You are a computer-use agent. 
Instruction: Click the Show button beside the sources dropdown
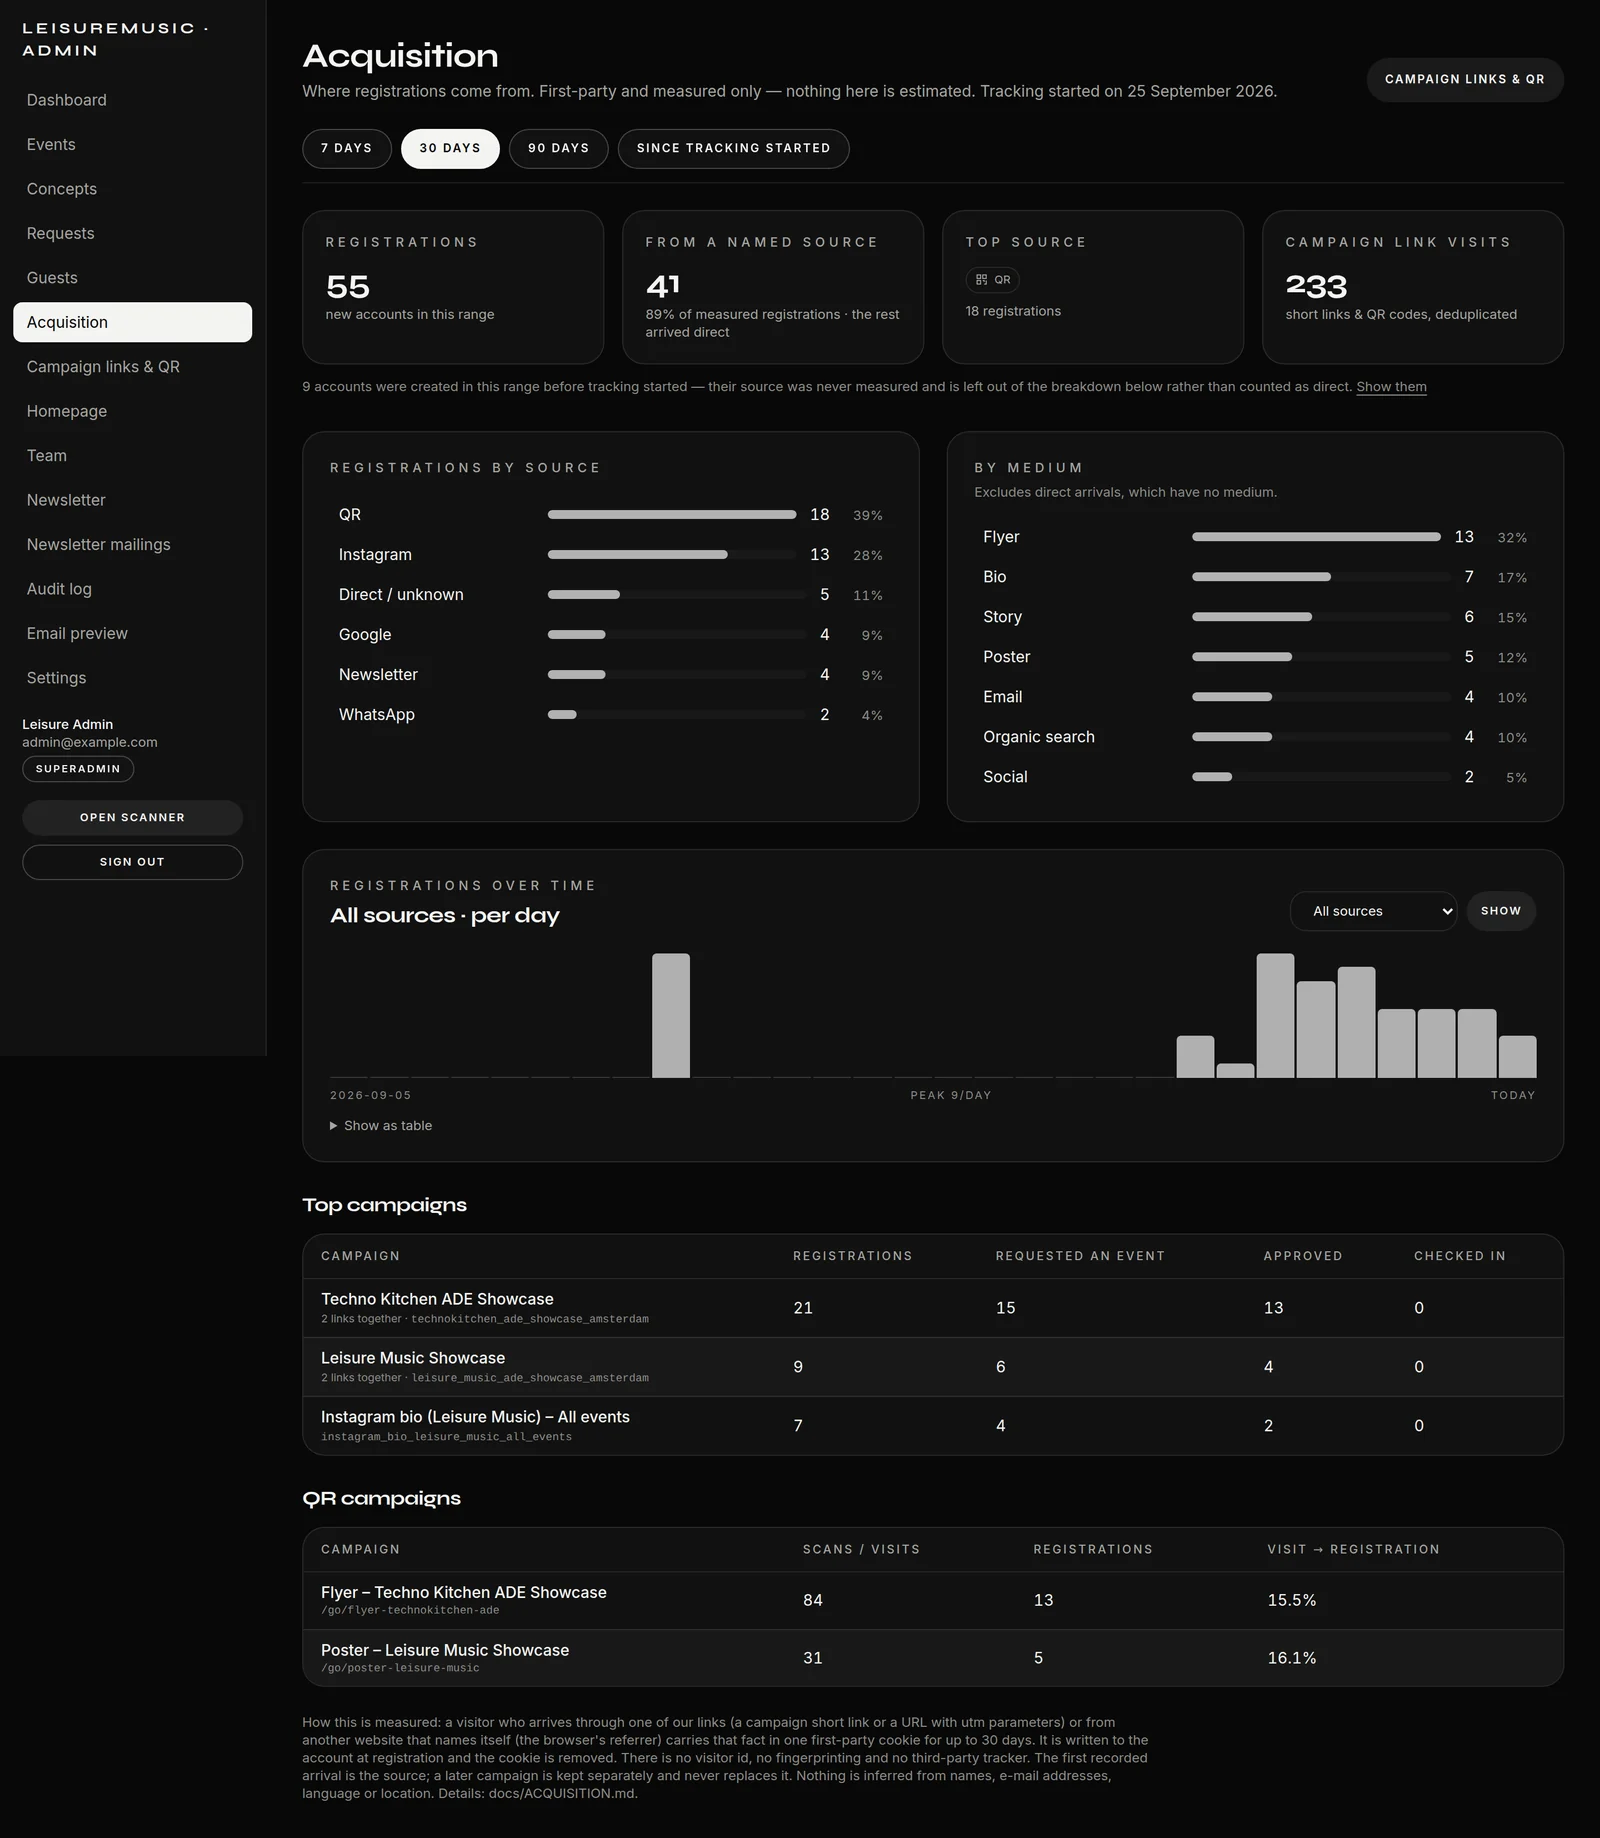(1500, 911)
